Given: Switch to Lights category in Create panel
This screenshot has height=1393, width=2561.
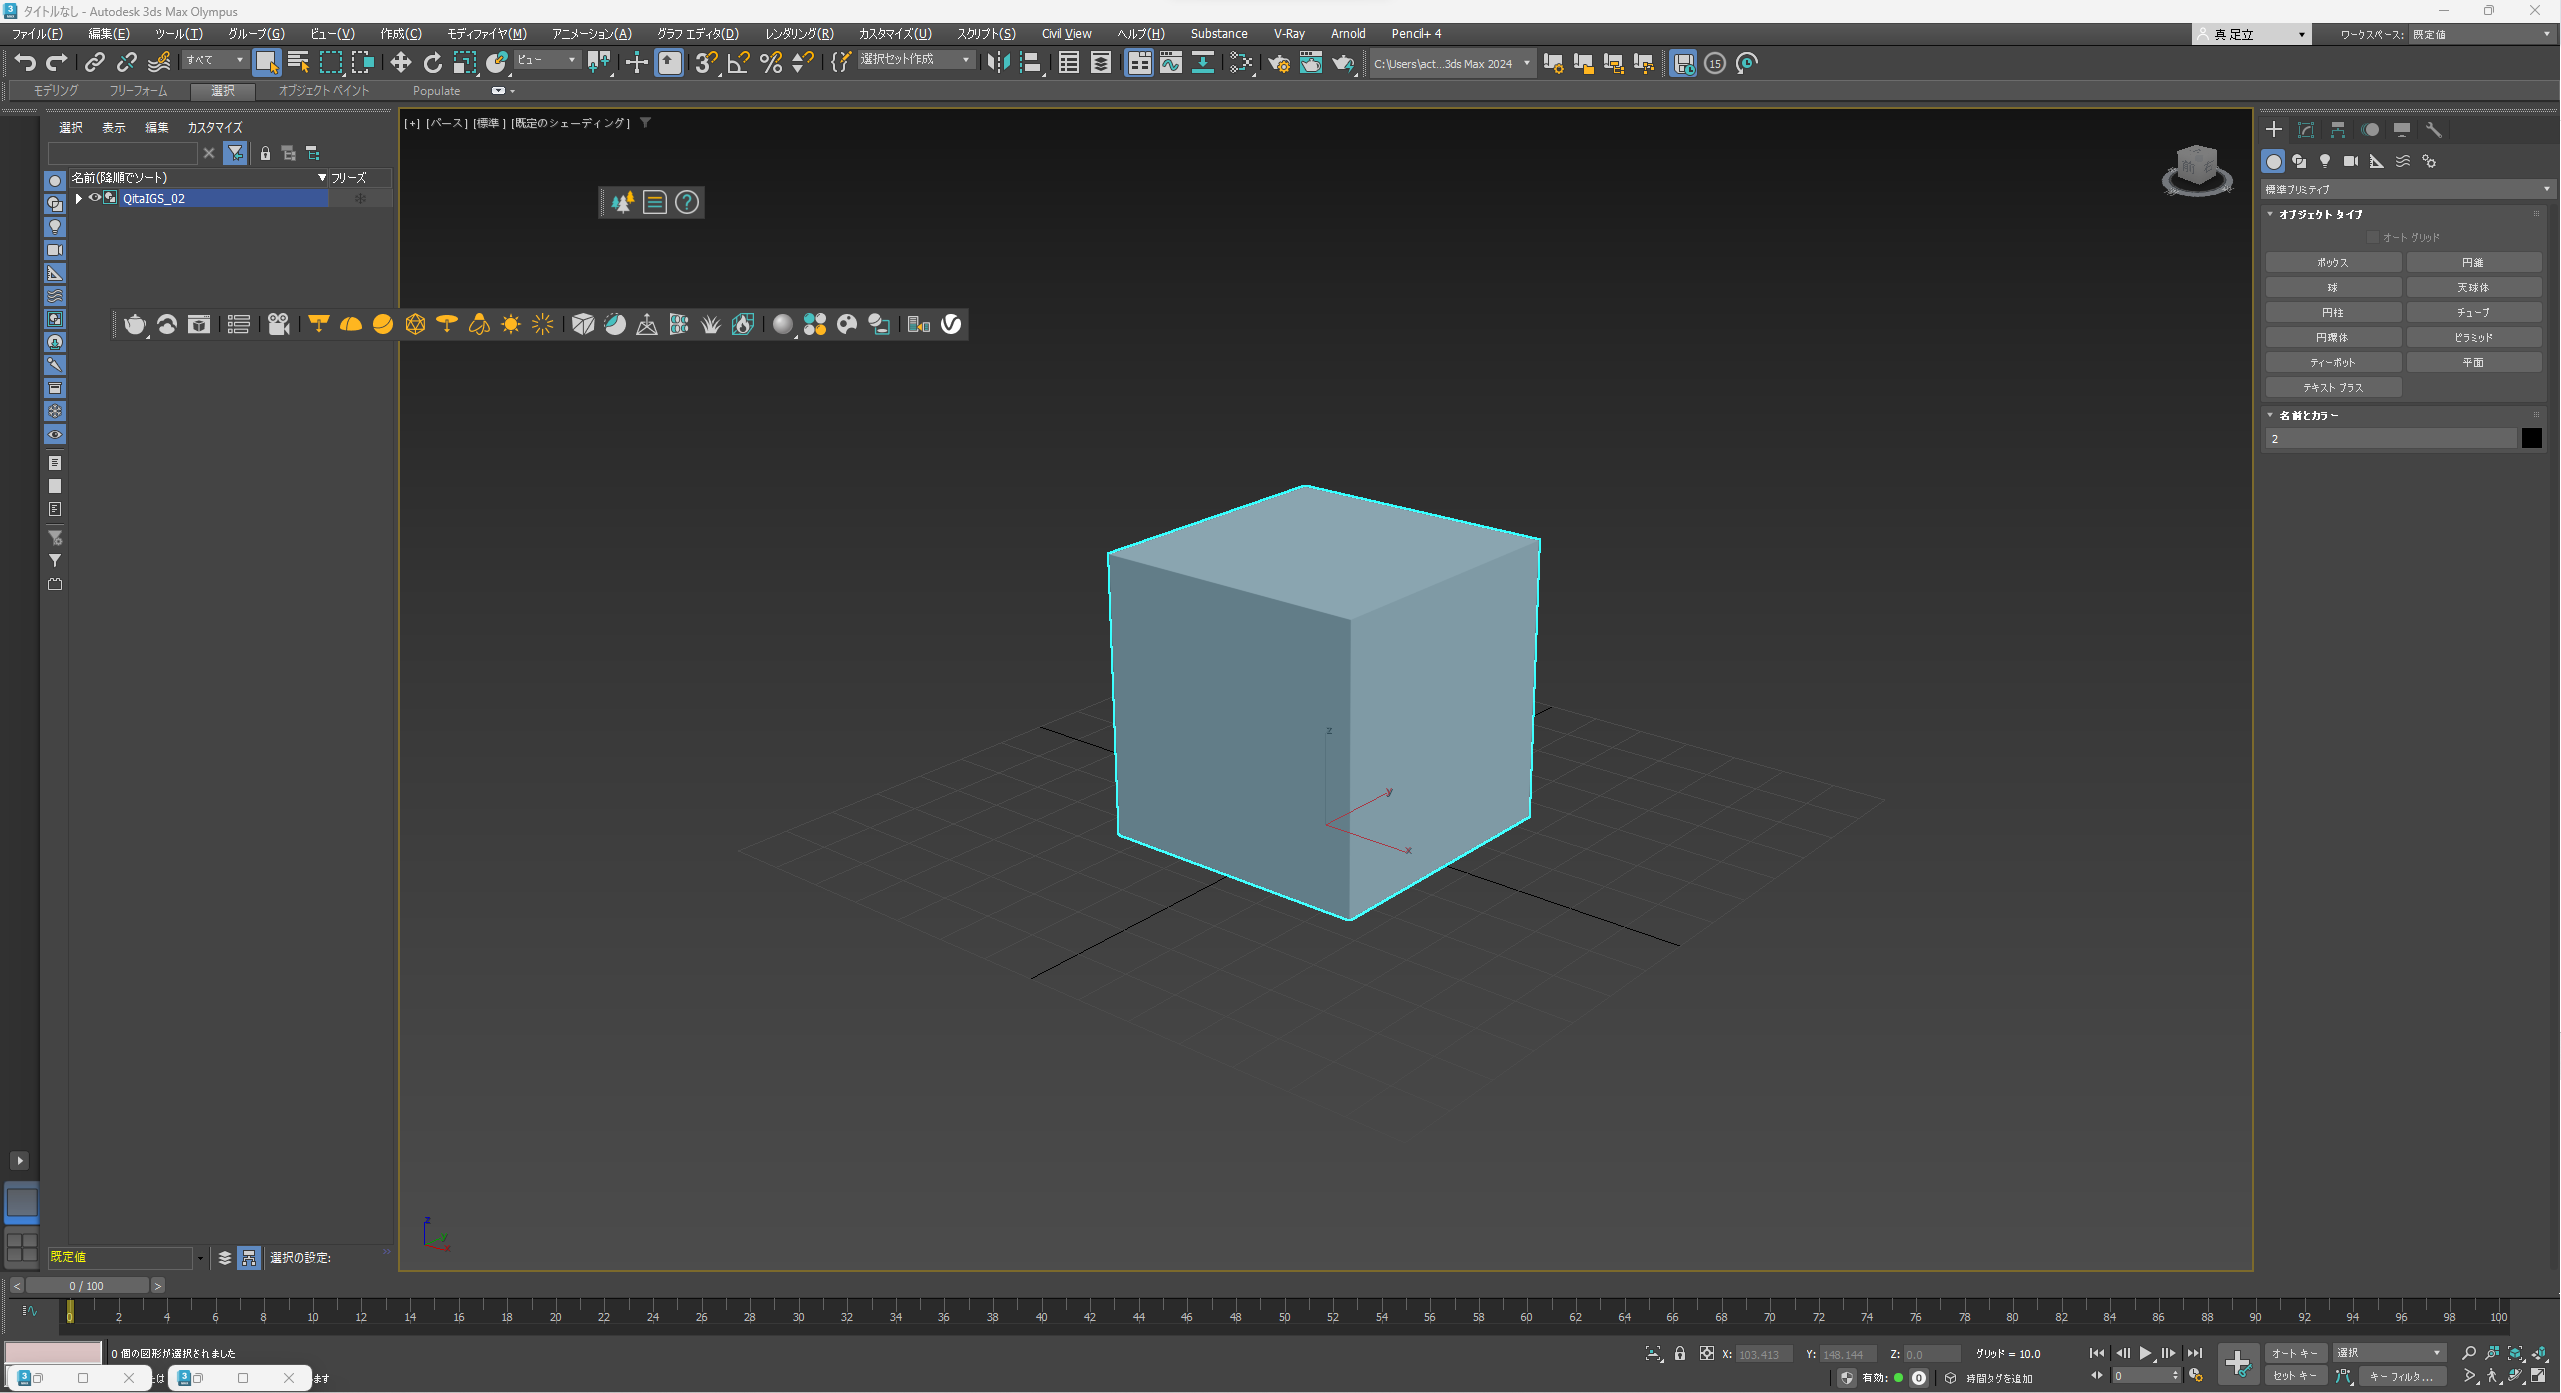Looking at the screenshot, I should (2325, 161).
